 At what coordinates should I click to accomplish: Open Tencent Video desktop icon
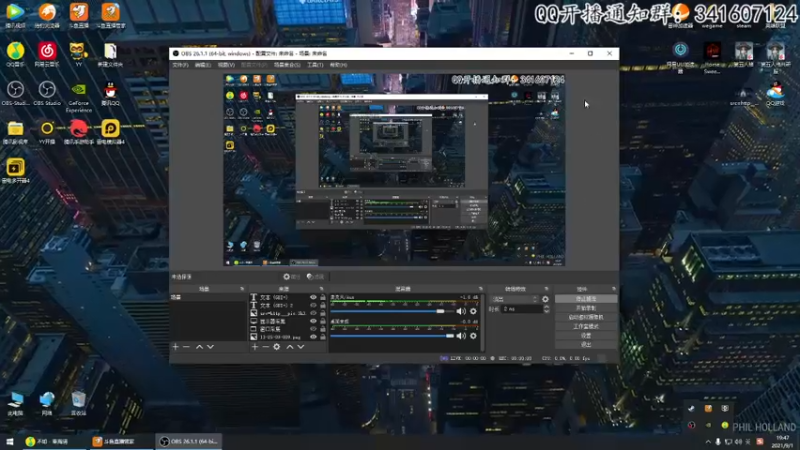15,16
